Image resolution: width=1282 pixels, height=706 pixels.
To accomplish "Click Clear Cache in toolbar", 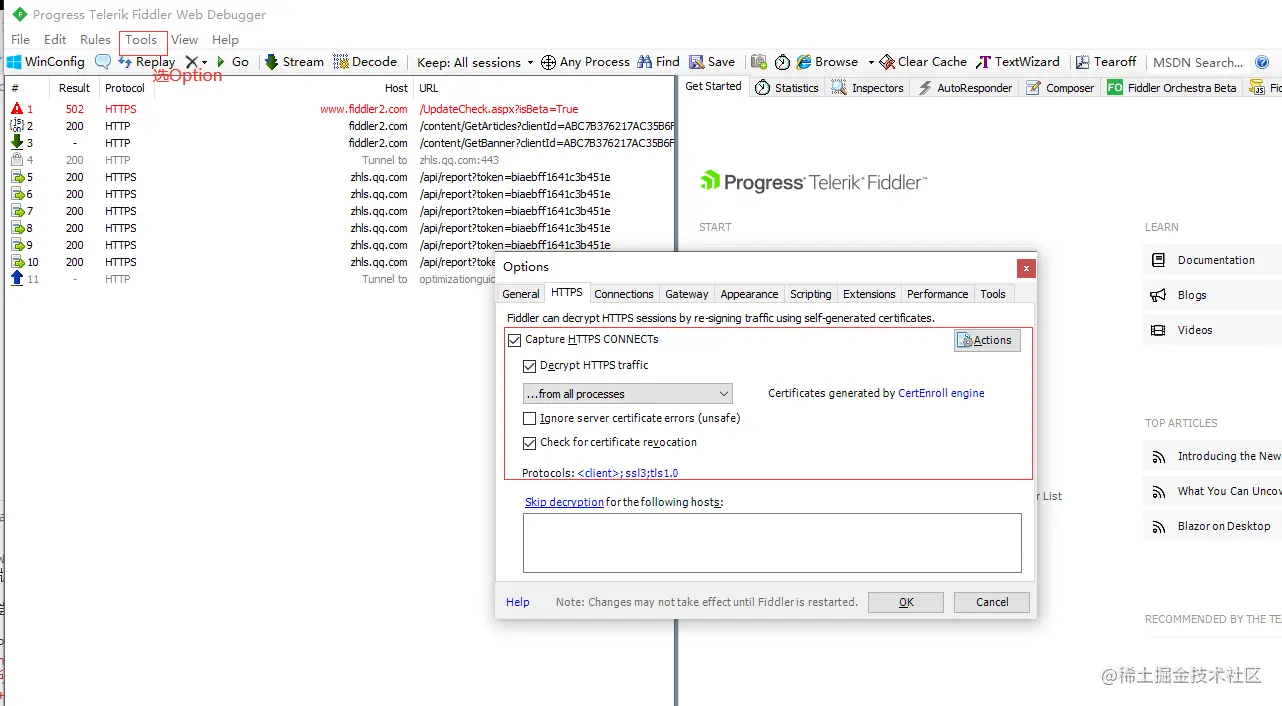I will point(924,62).
